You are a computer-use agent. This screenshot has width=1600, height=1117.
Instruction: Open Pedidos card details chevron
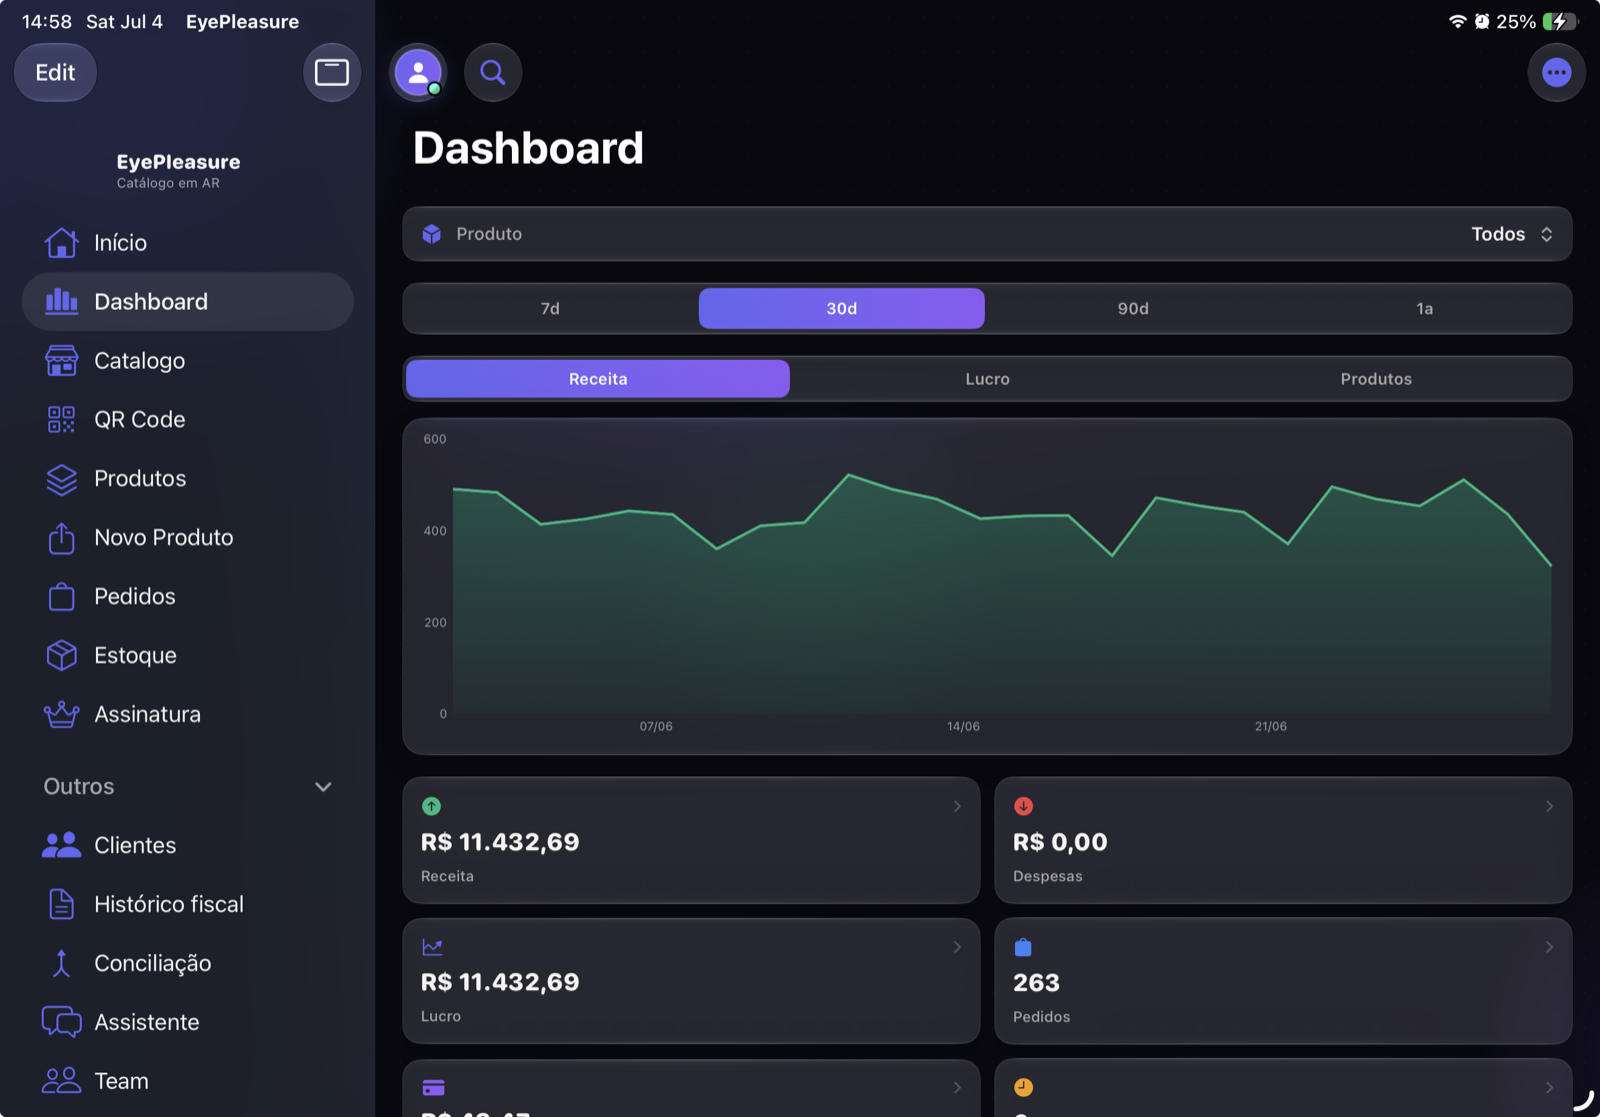pyautogui.click(x=1549, y=947)
